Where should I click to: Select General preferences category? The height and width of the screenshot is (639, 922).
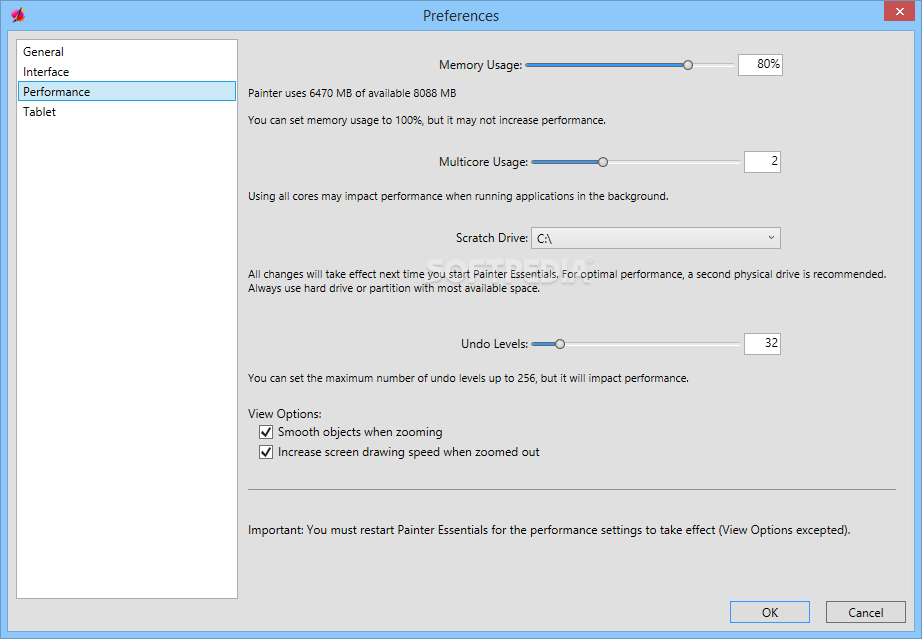[44, 52]
